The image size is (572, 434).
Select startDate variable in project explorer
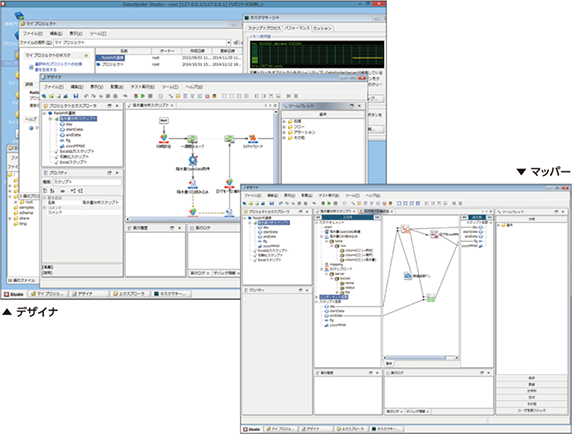[x=74, y=129]
